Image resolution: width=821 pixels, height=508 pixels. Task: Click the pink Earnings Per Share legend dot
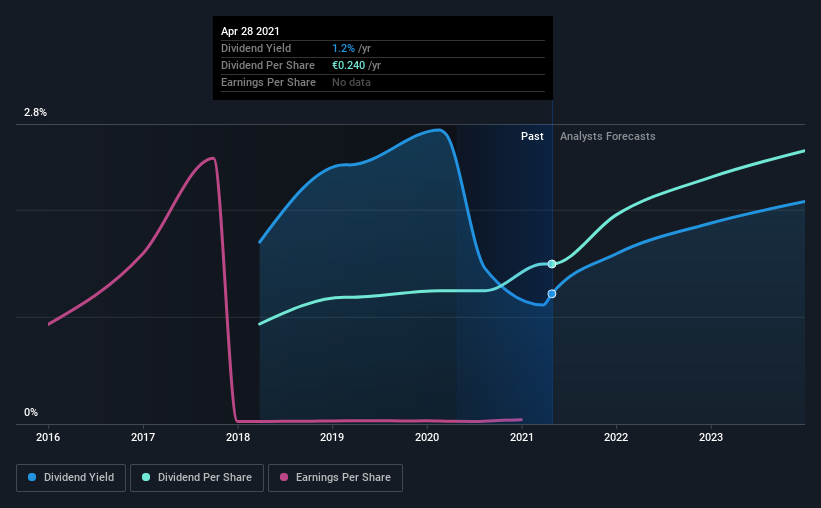[284, 477]
